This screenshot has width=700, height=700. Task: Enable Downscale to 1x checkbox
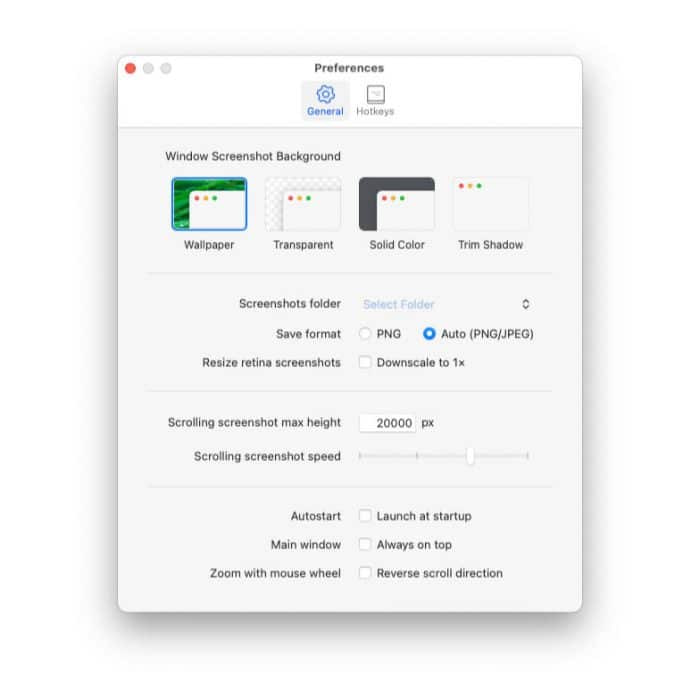[x=365, y=362]
